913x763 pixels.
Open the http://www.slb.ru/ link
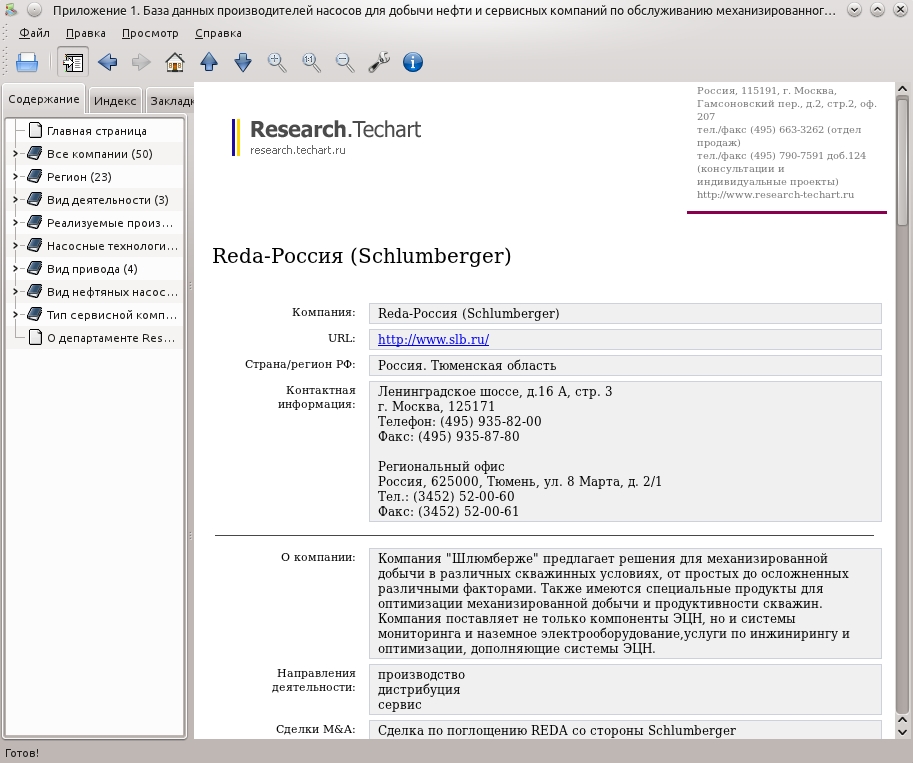[433, 340]
